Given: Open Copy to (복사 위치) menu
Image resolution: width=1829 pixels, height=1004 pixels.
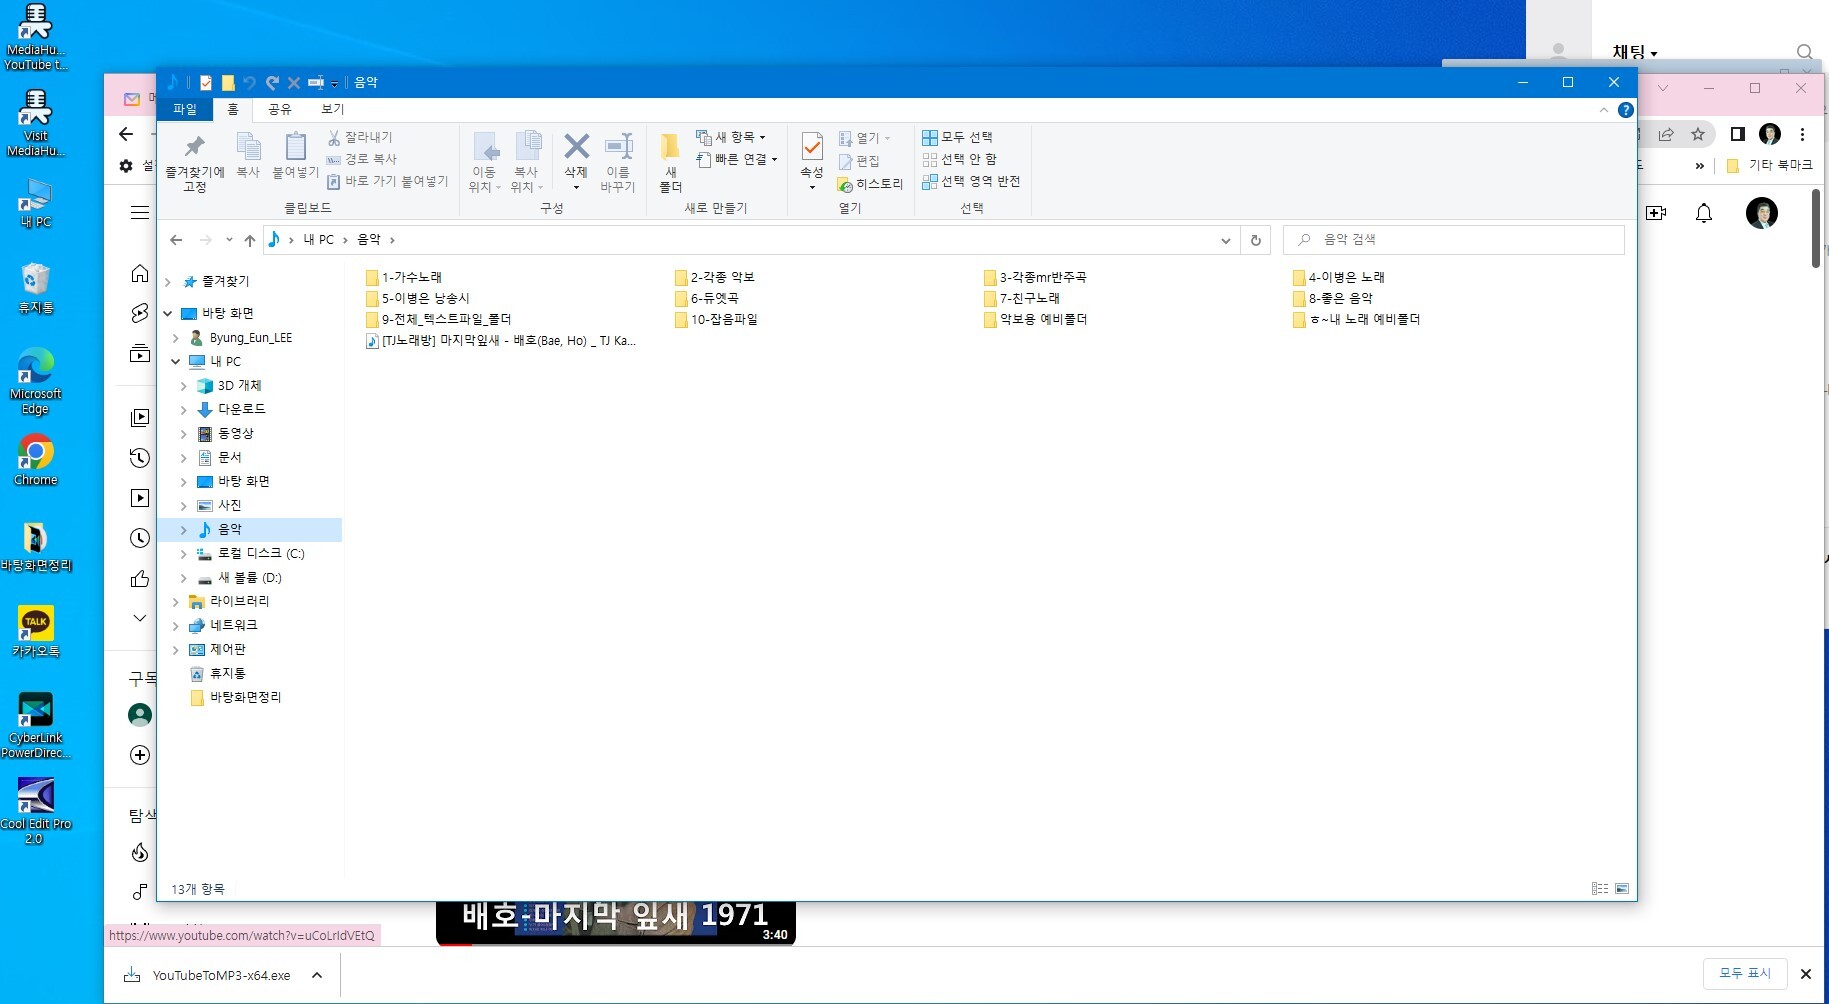Looking at the screenshot, I should [x=527, y=162].
